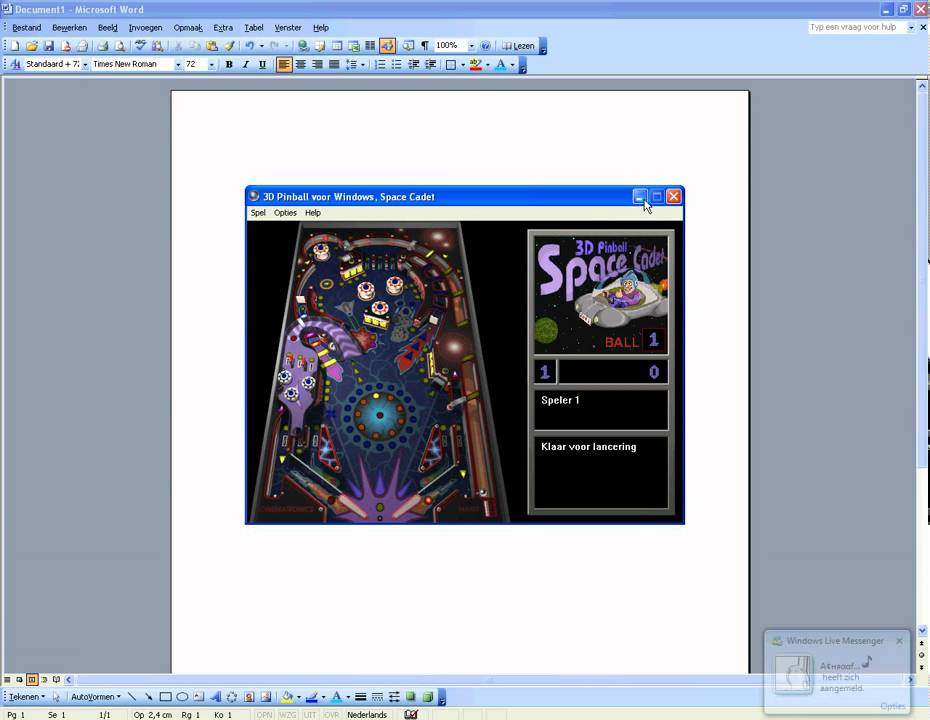Click the Nederlands language indicator
The image size is (930, 720).
point(367,715)
